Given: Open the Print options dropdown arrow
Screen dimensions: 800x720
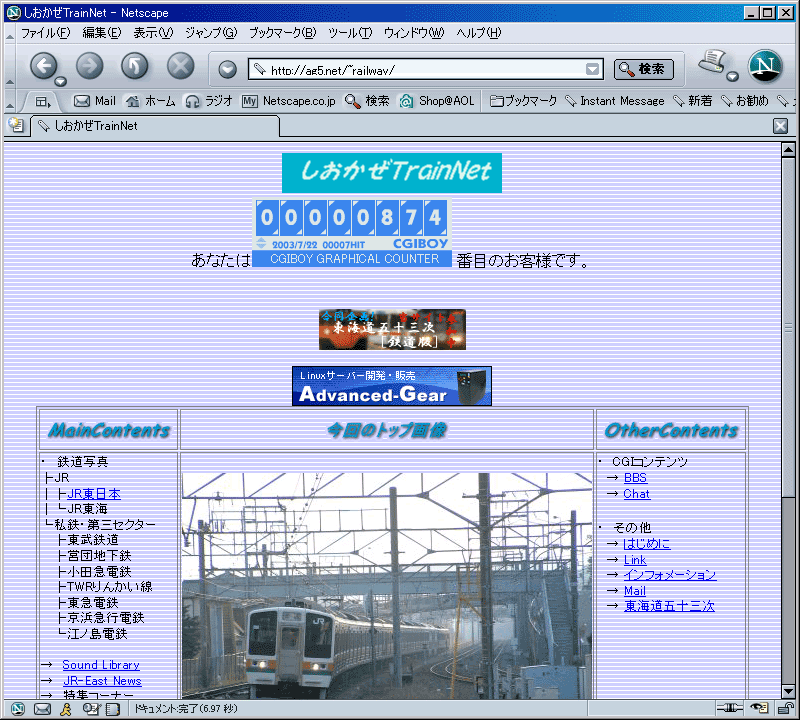Looking at the screenshot, I should [733, 77].
